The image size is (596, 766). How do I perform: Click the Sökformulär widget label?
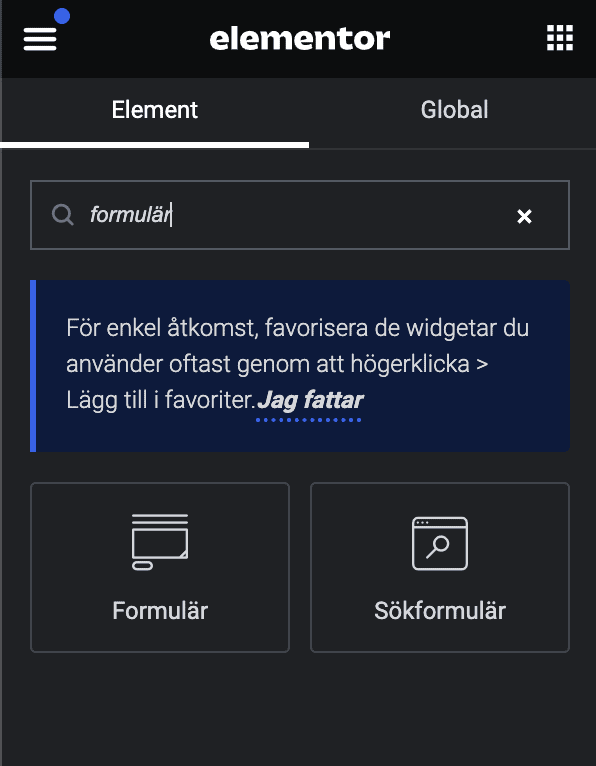pyautogui.click(x=440, y=611)
